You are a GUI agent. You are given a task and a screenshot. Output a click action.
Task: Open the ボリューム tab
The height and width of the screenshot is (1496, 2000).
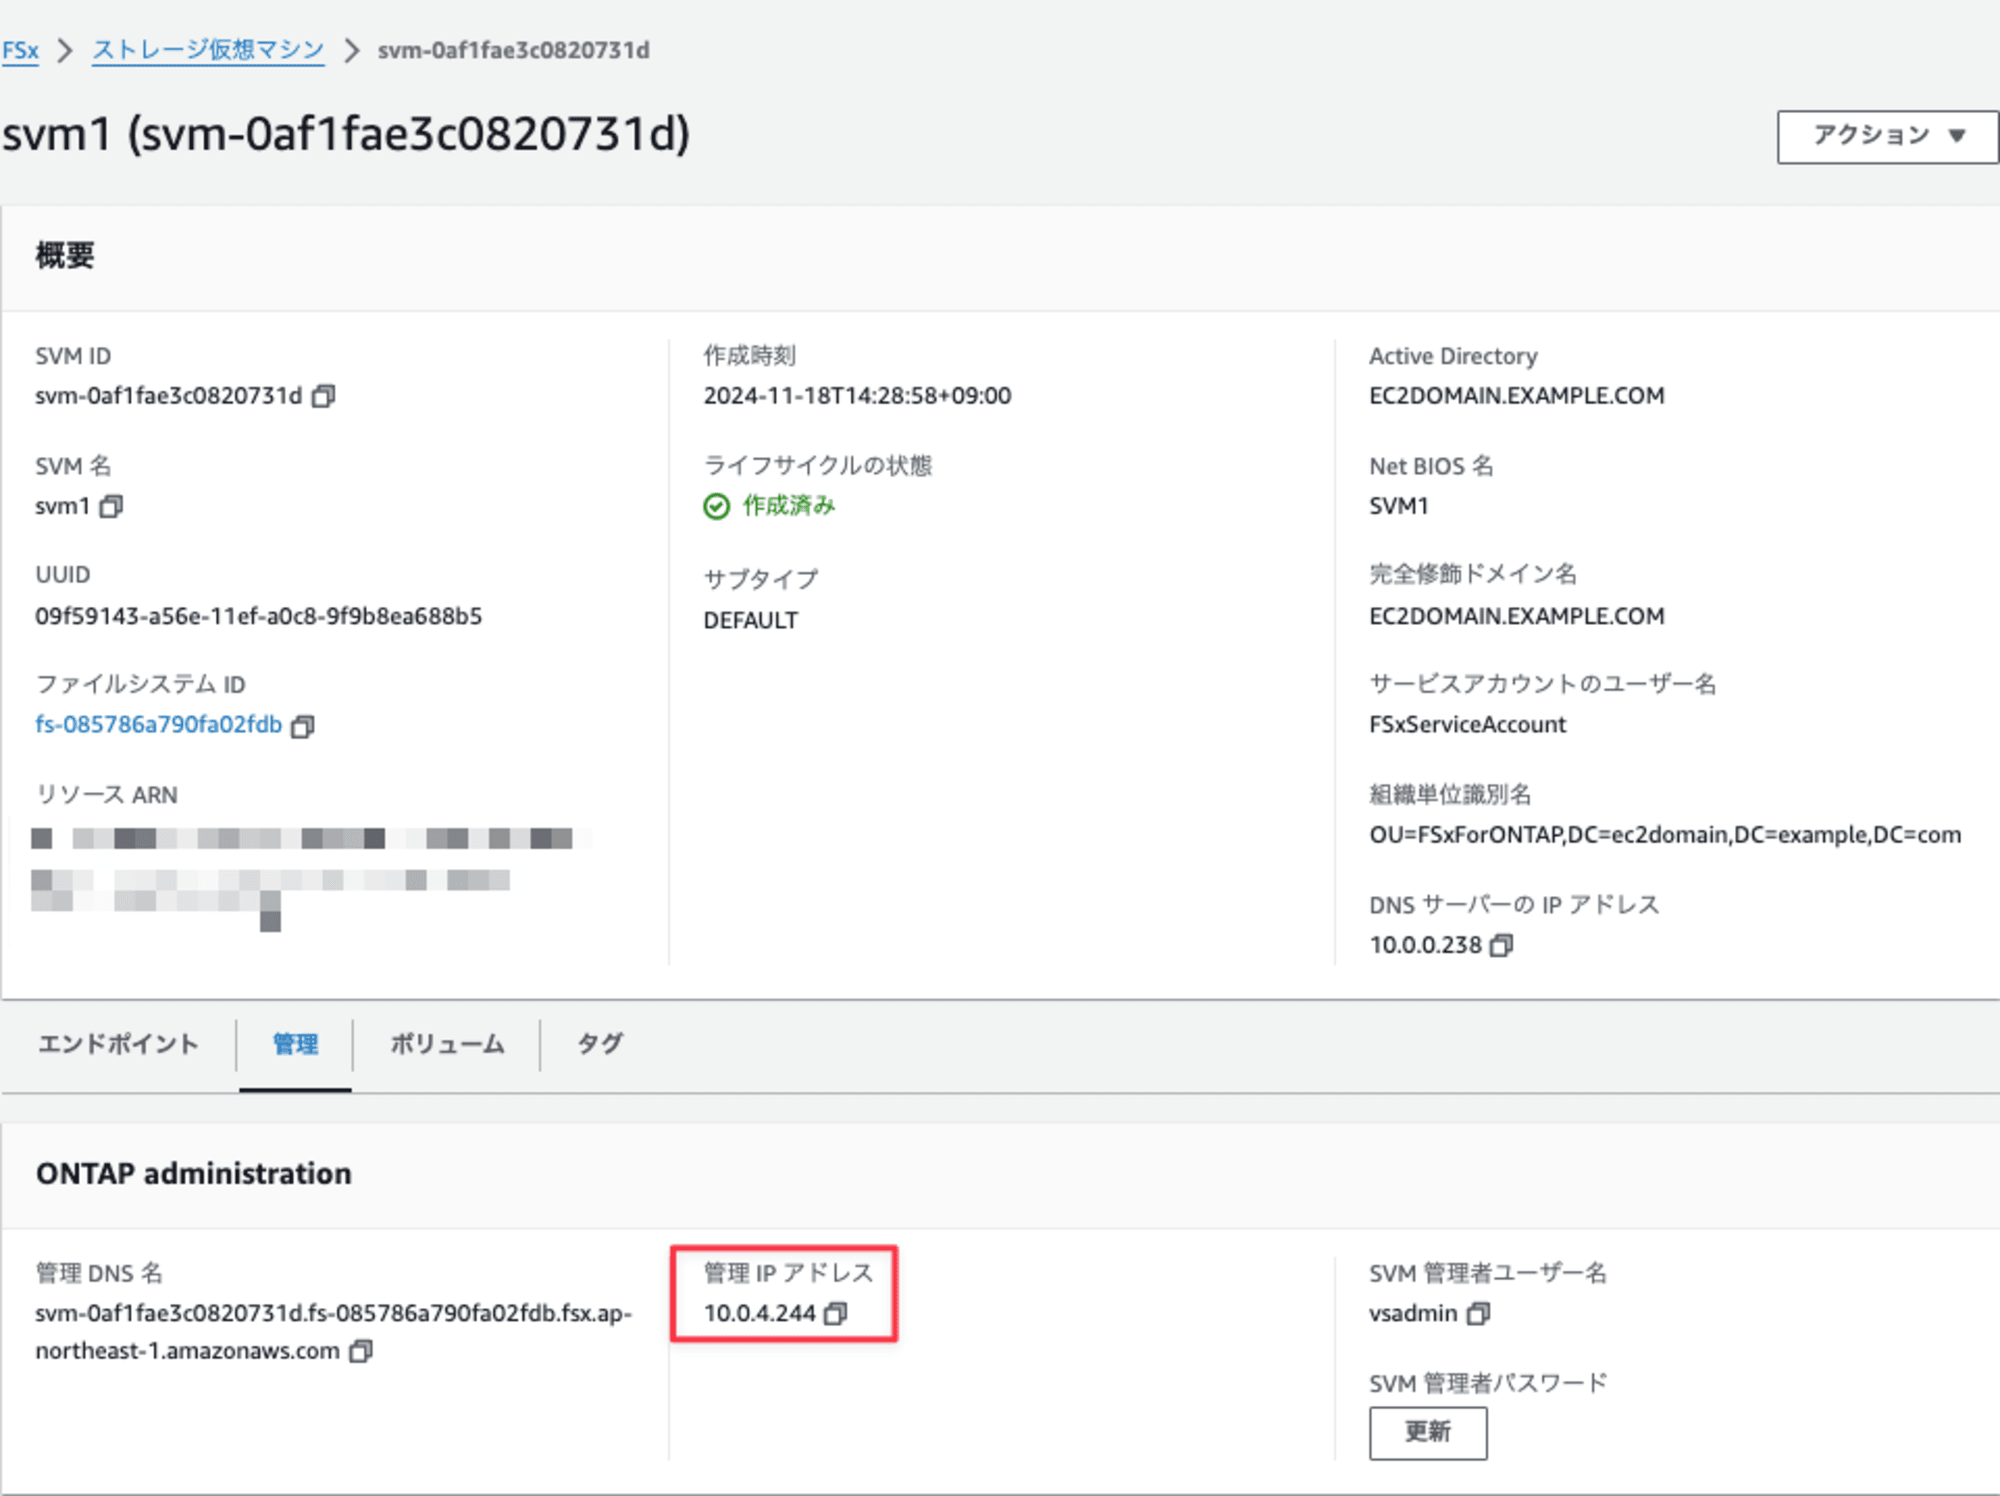pos(447,1044)
